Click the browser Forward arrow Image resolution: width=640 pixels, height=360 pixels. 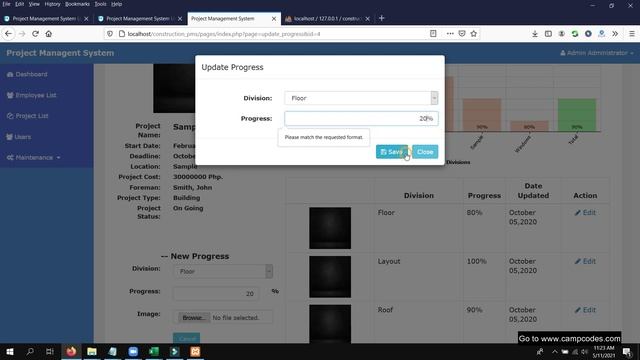click(22, 34)
